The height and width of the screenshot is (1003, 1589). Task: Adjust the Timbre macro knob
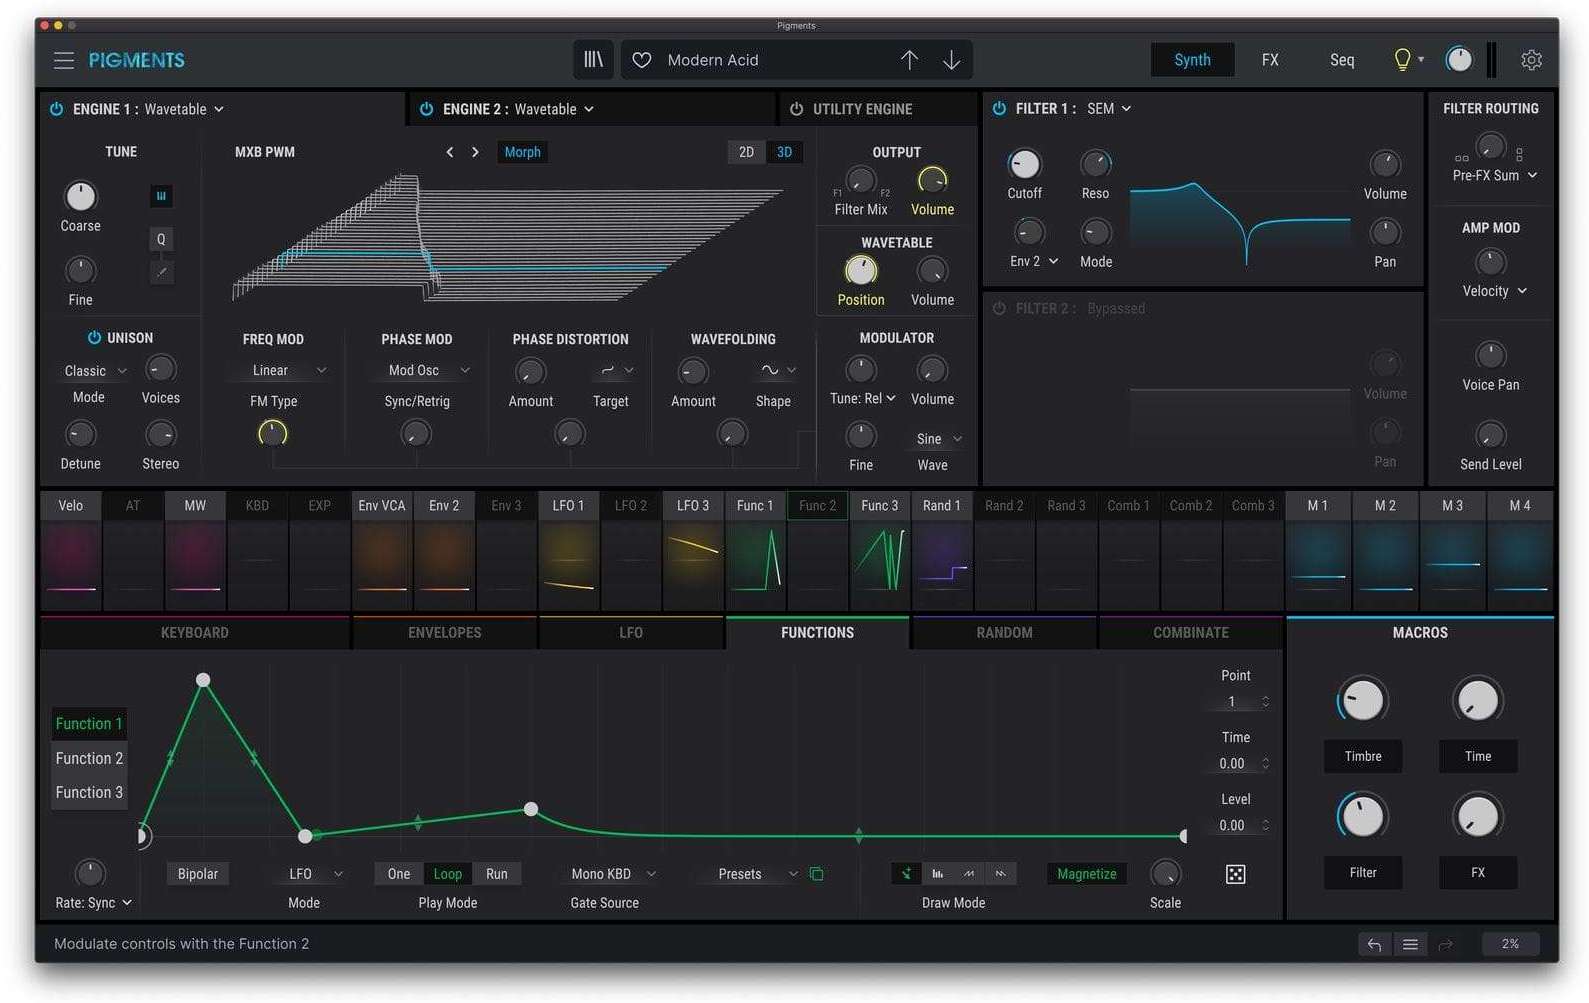coord(1362,700)
